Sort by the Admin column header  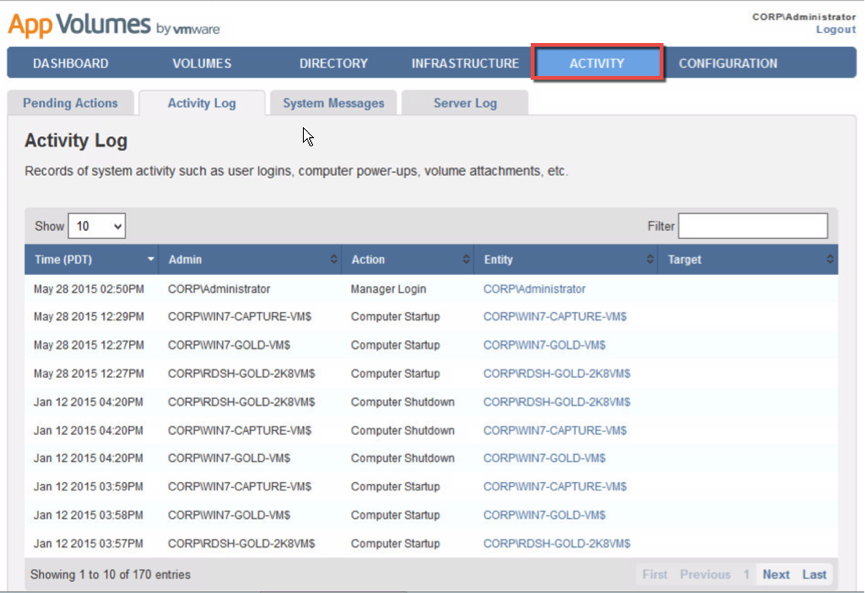[250, 259]
